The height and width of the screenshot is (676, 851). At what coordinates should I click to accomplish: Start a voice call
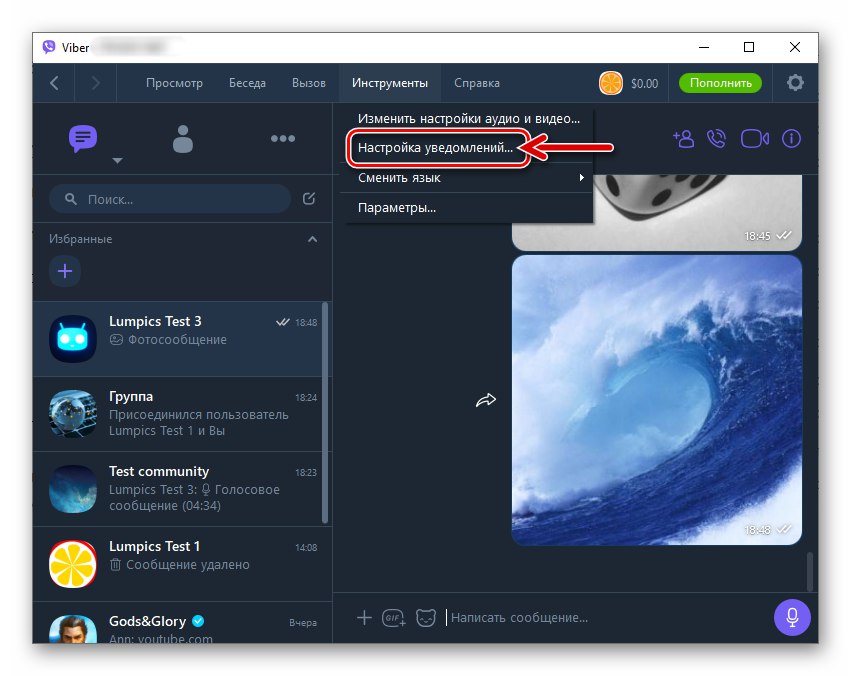718,139
